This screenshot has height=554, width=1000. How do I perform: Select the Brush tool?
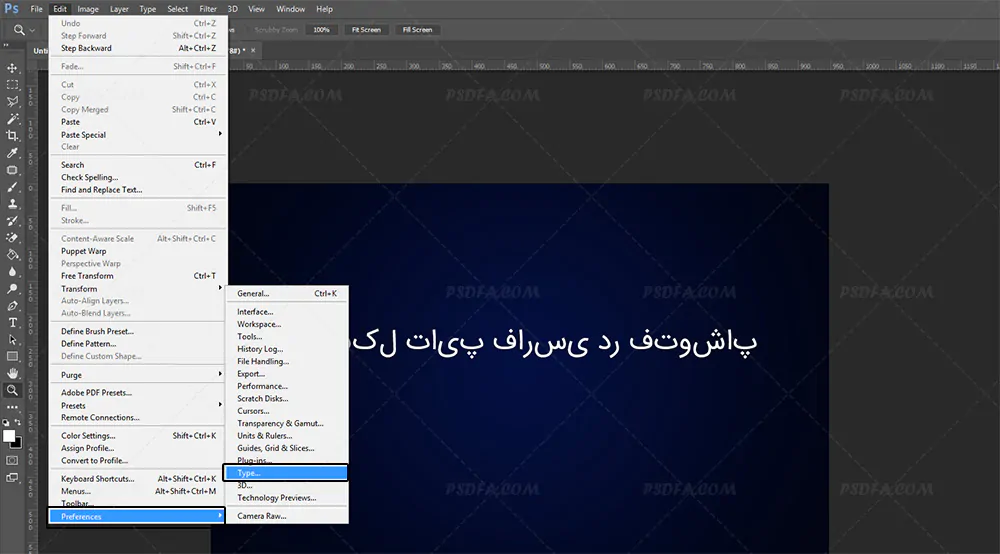click(12, 187)
